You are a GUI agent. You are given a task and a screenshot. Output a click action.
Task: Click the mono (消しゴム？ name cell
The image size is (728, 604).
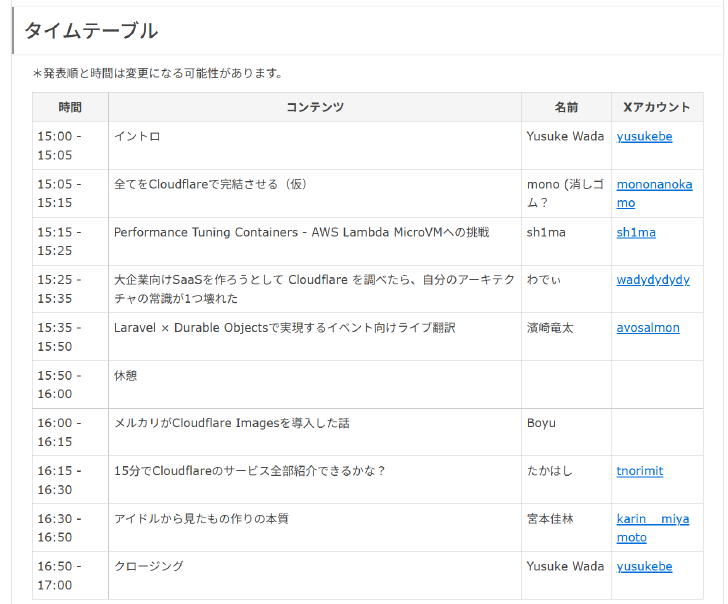click(566, 194)
